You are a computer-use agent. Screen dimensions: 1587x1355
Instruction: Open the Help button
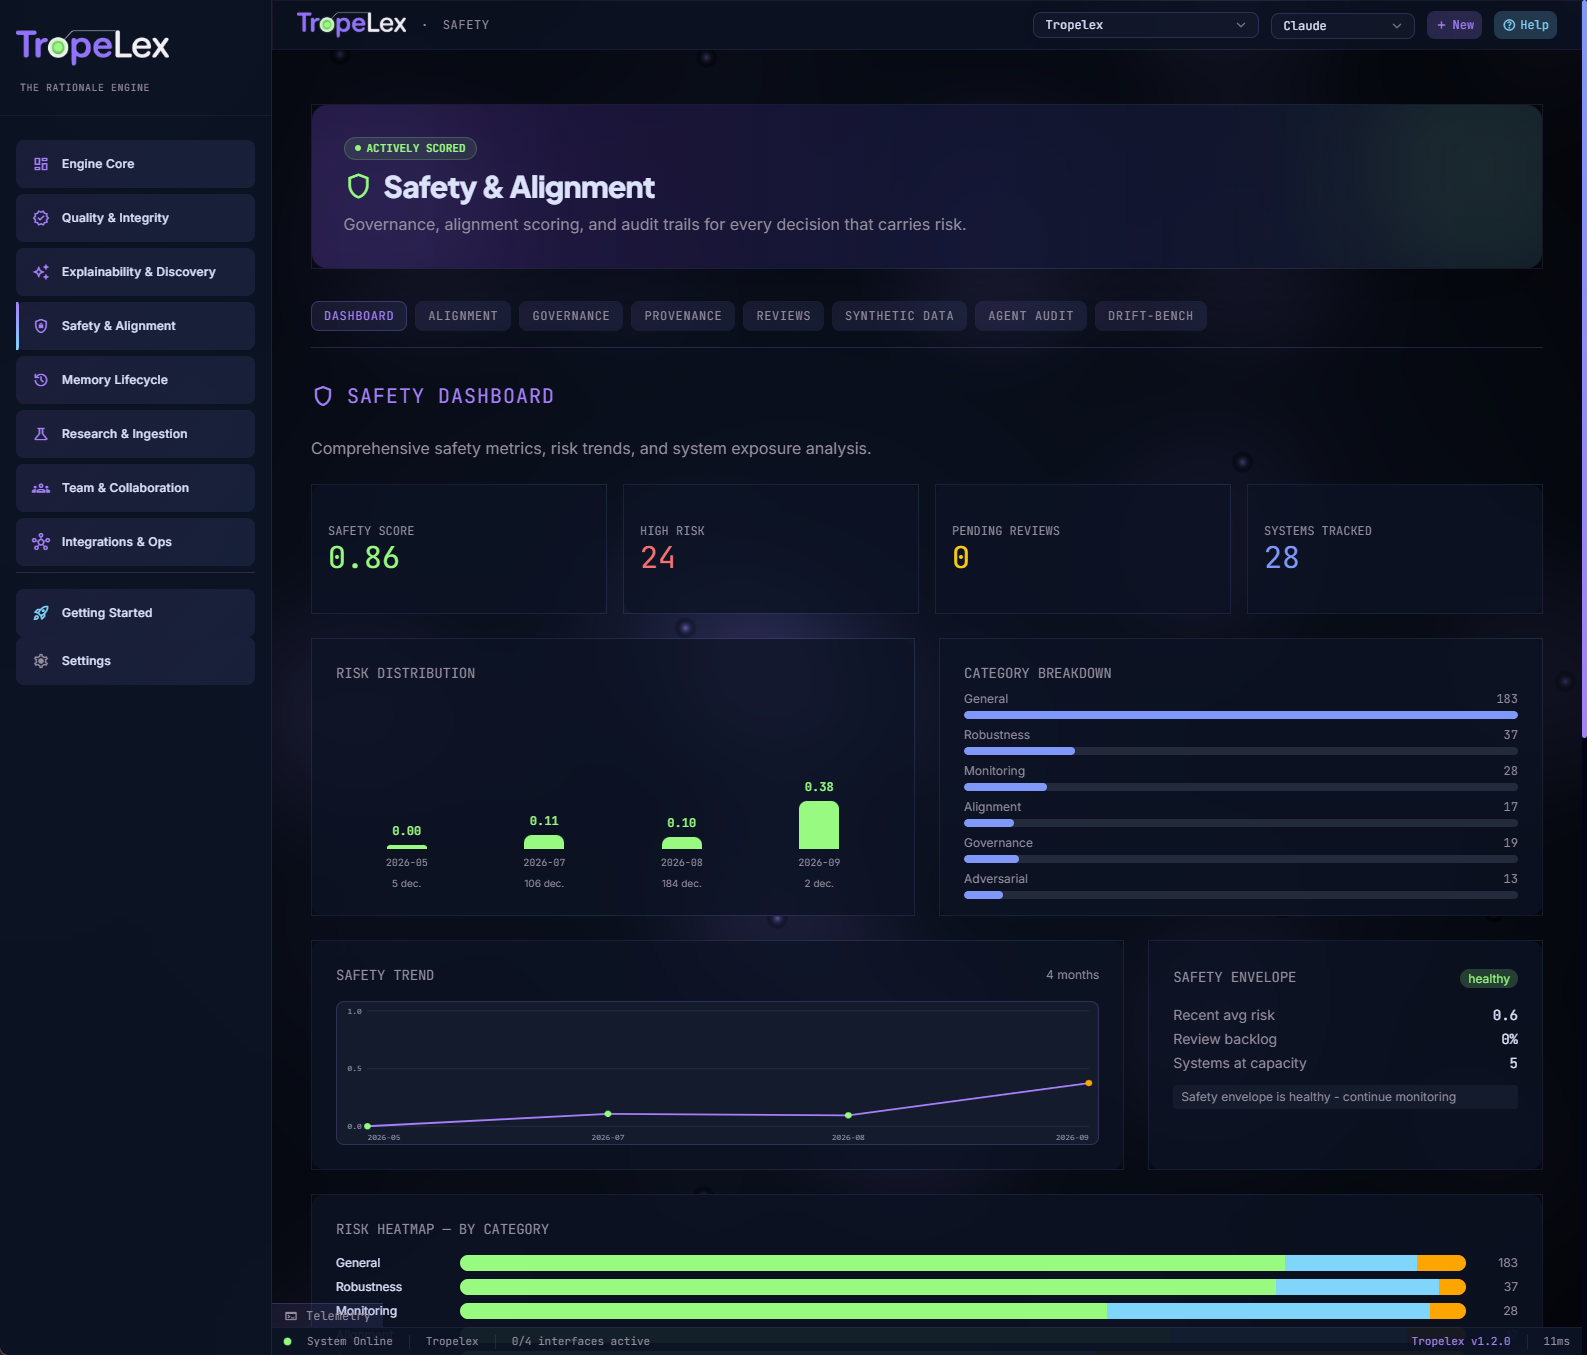click(1525, 25)
